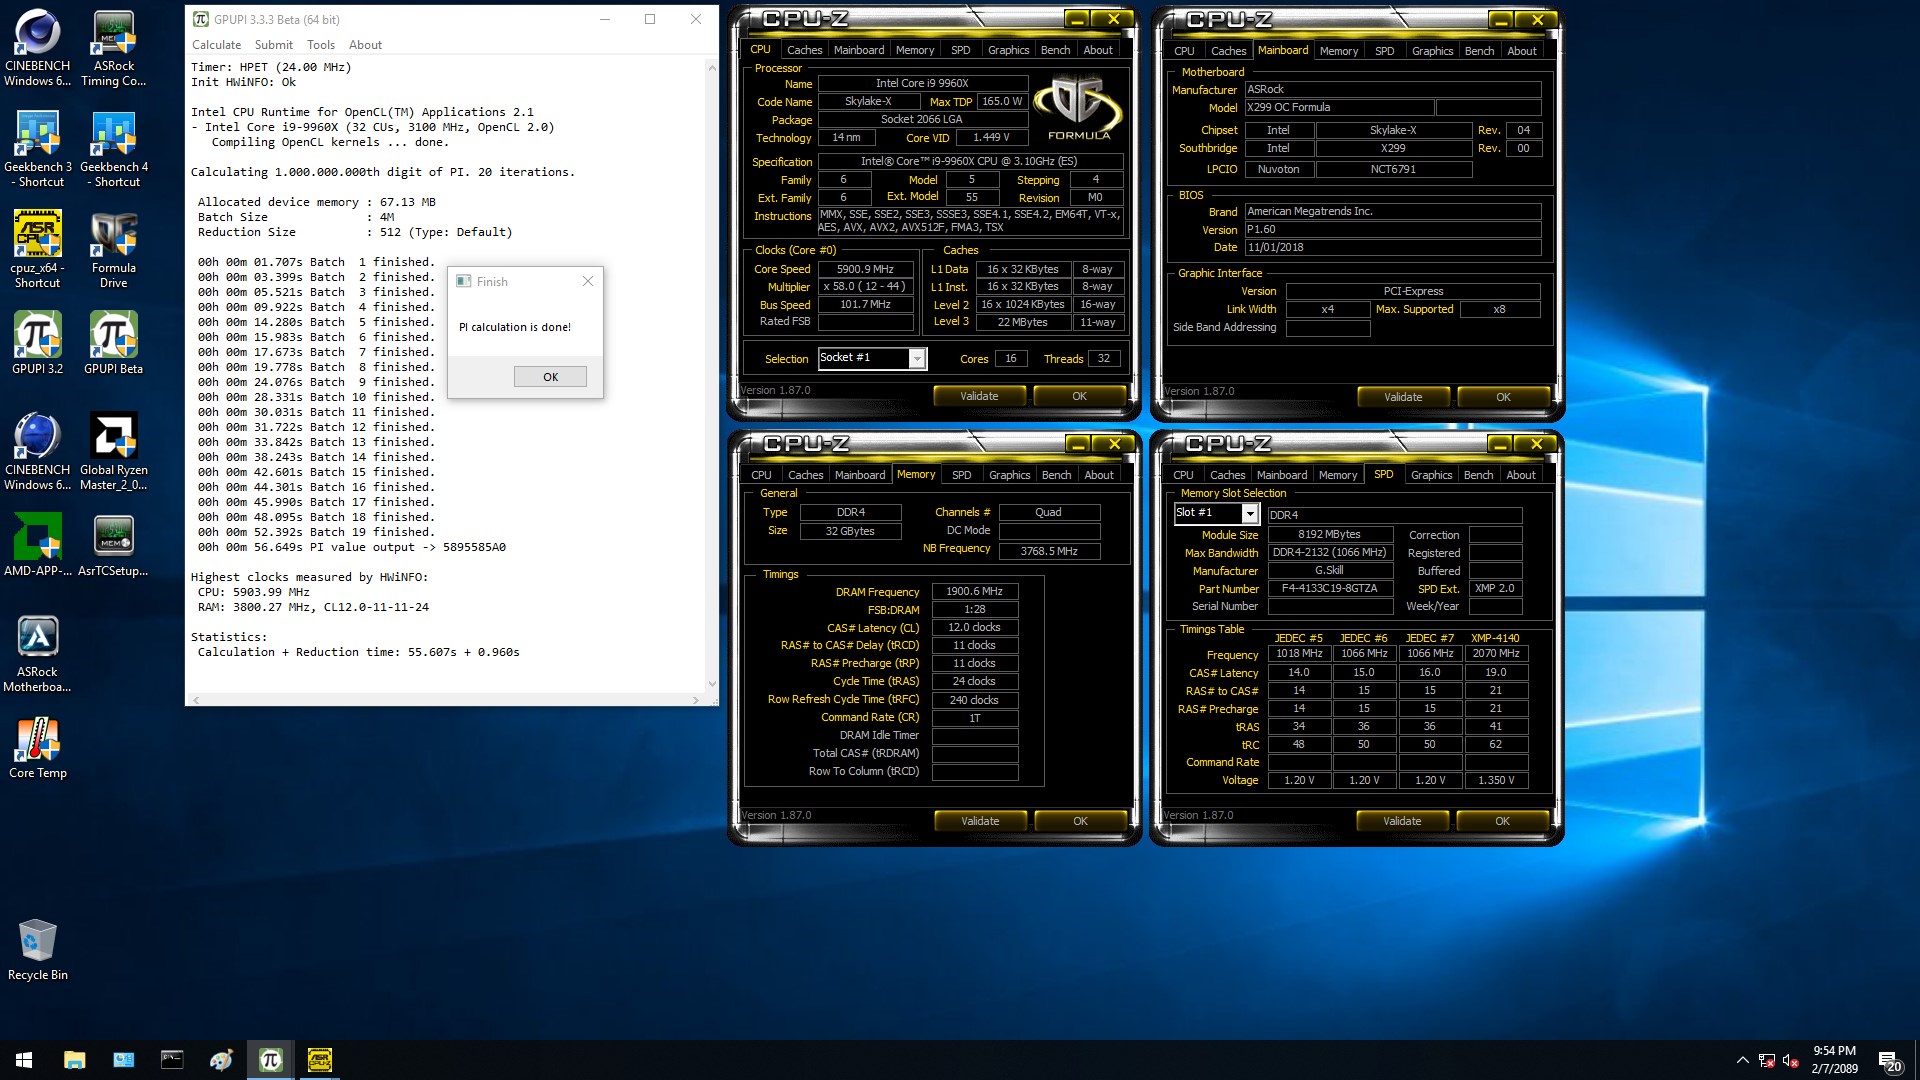Open the paint palette taskbar icon
Screen dimensions: 1920x1080
coord(222,1060)
